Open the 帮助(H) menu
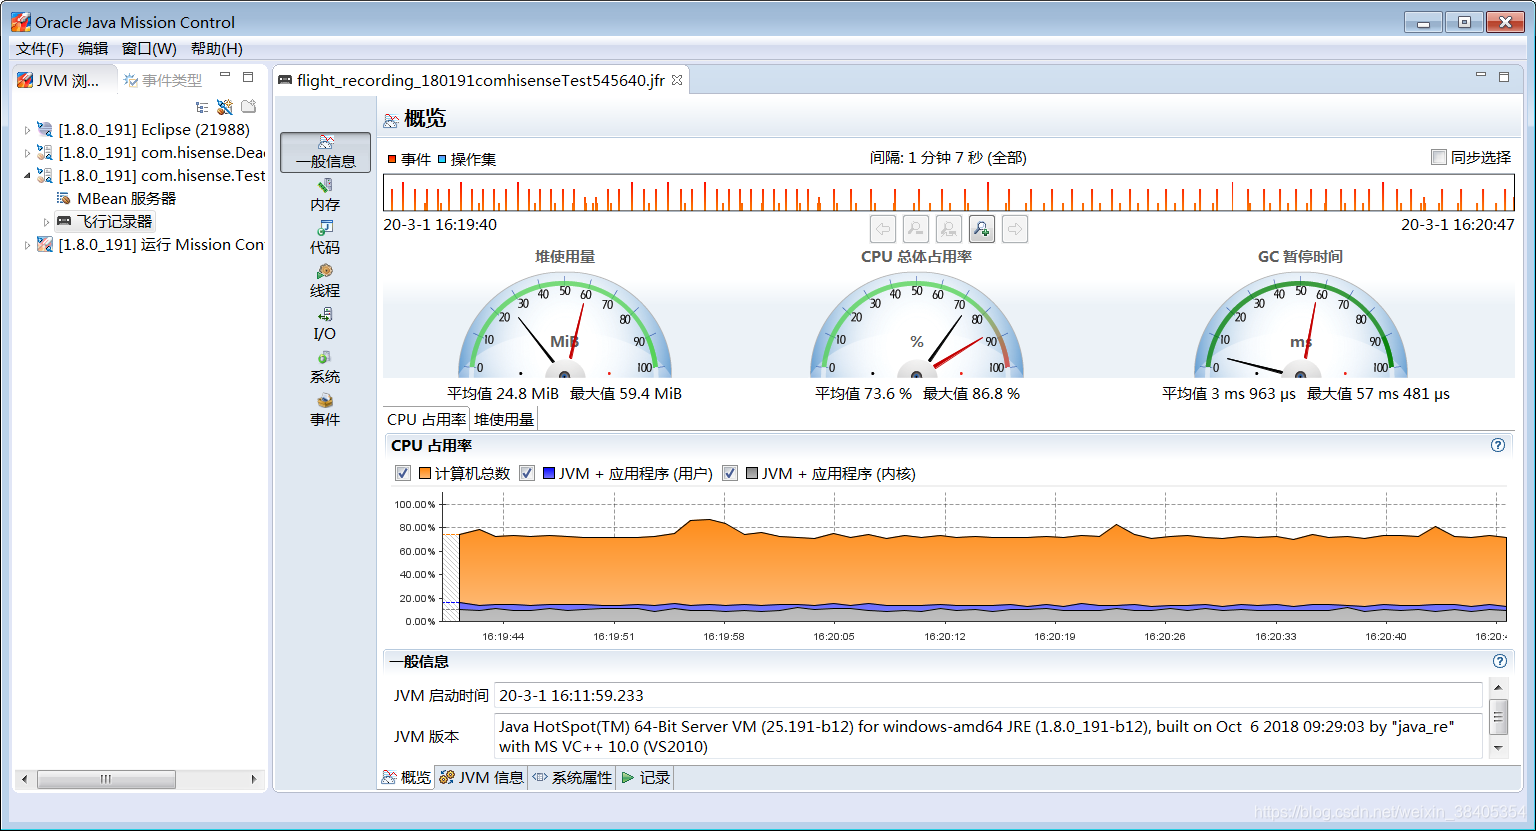This screenshot has height=831, width=1536. [x=217, y=48]
